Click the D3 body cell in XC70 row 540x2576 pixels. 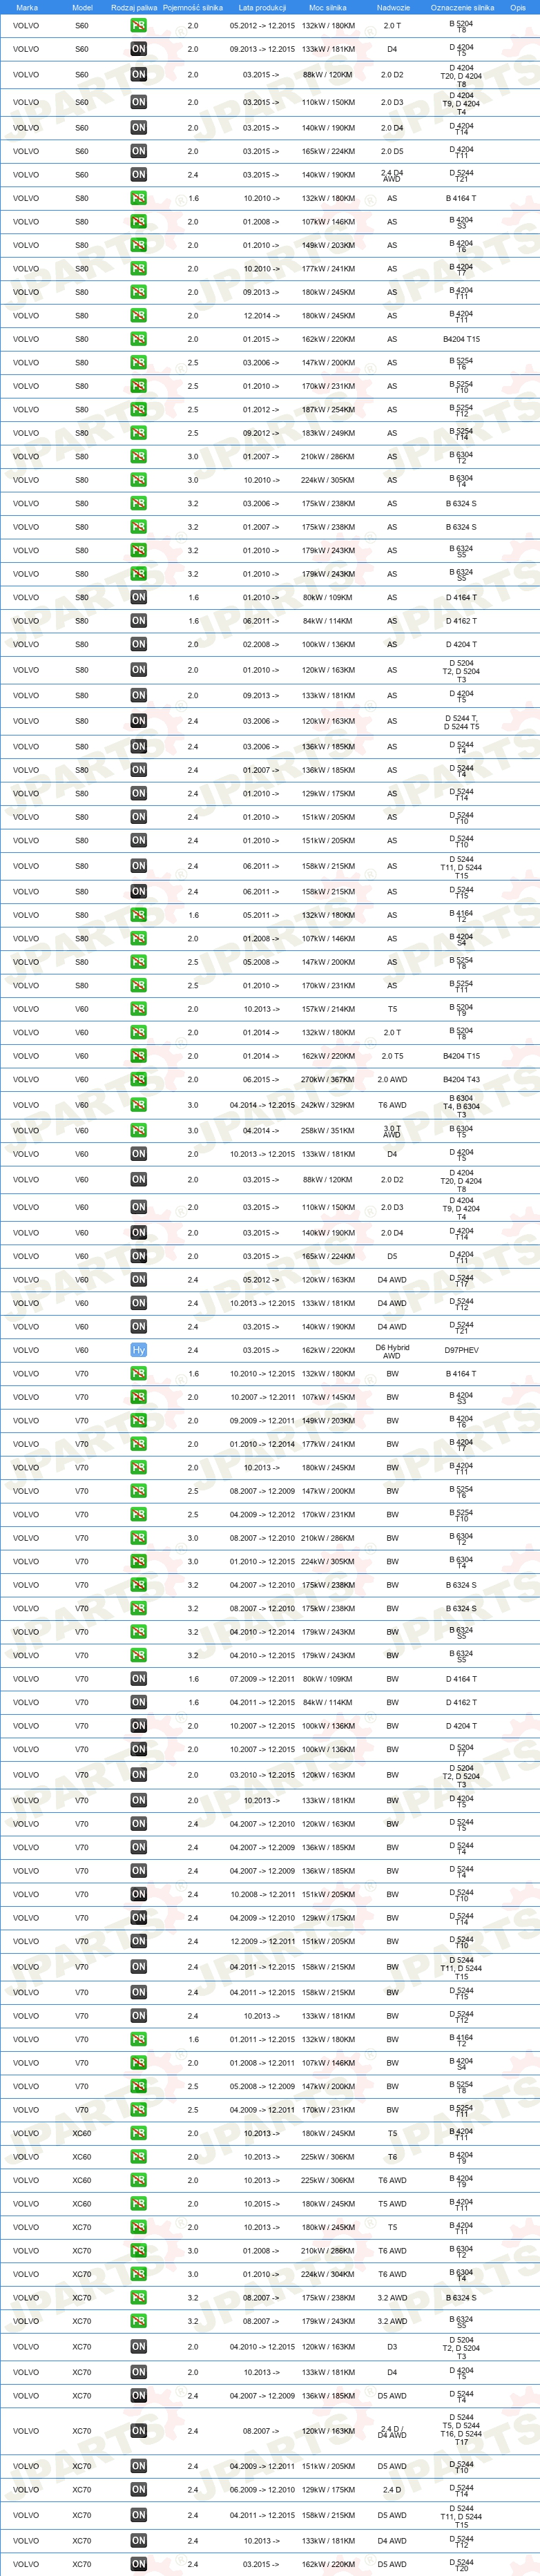click(x=392, y=2346)
